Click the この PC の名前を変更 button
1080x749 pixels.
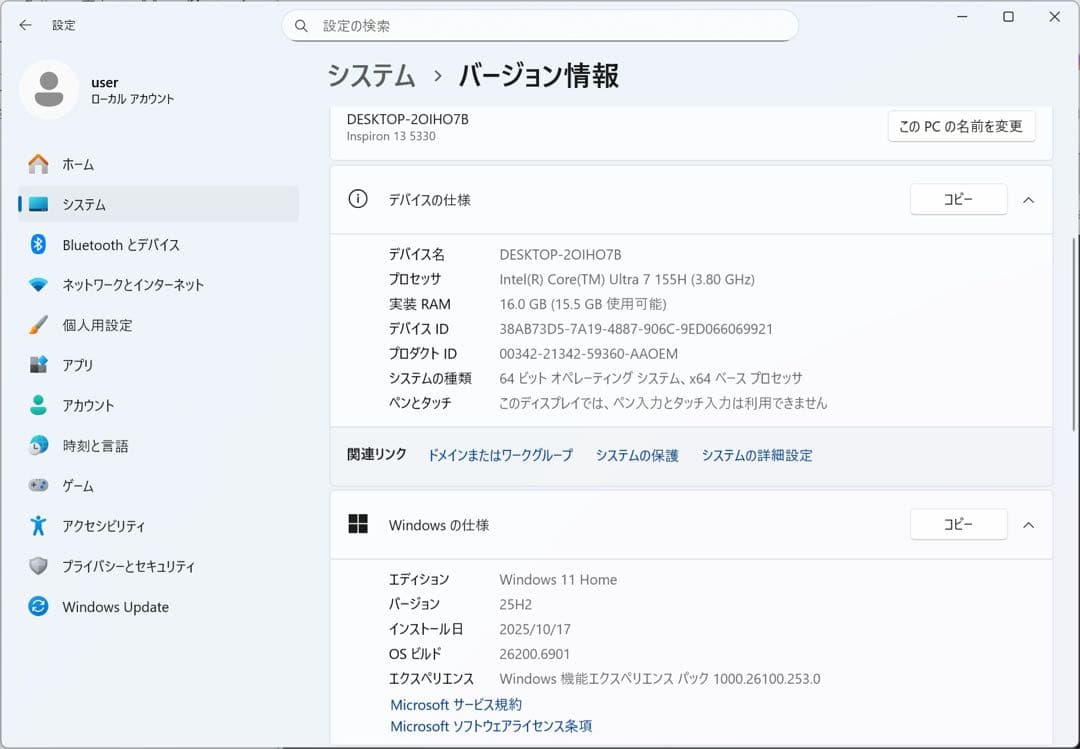(x=961, y=126)
